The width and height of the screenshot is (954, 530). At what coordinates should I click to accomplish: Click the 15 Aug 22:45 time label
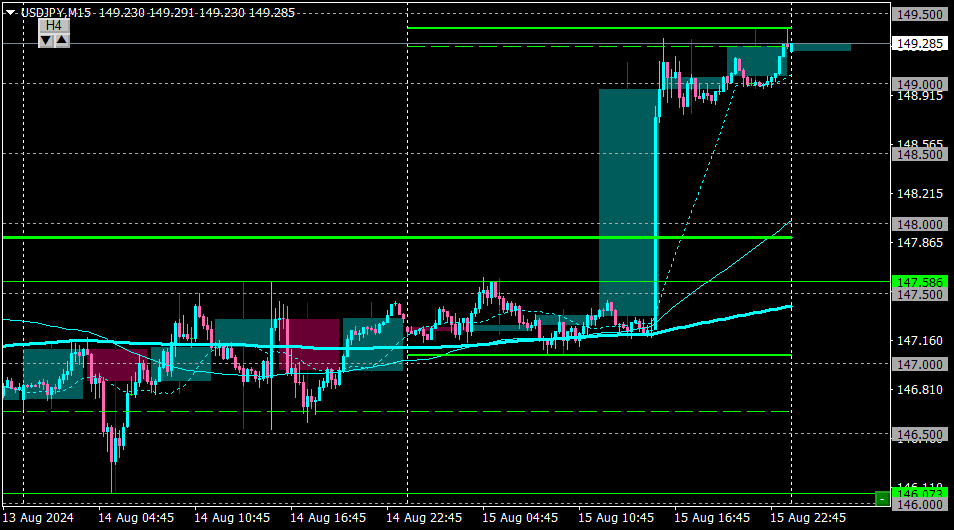(x=808, y=518)
